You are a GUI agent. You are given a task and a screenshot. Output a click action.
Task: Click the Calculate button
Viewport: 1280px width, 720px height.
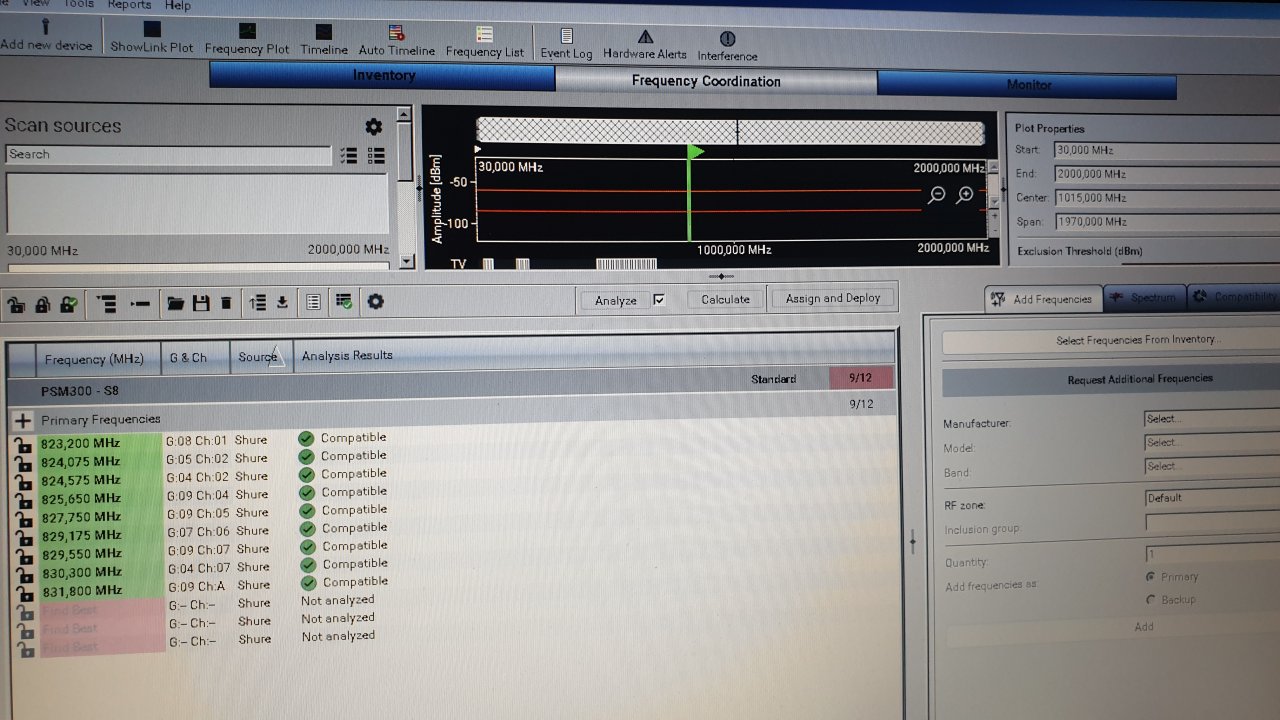pos(725,299)
